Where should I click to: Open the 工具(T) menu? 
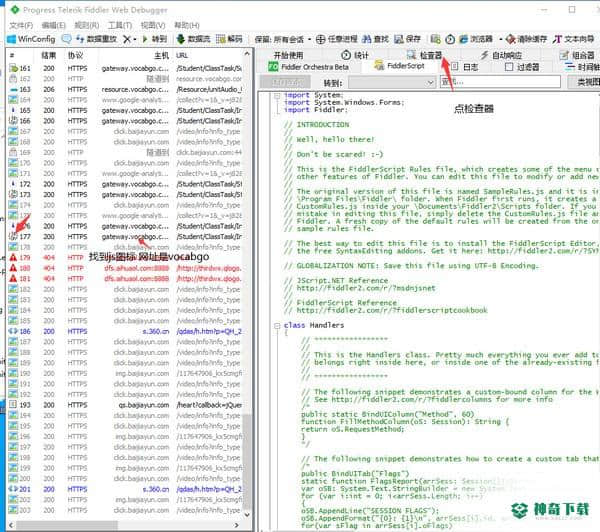coord(120,25)
